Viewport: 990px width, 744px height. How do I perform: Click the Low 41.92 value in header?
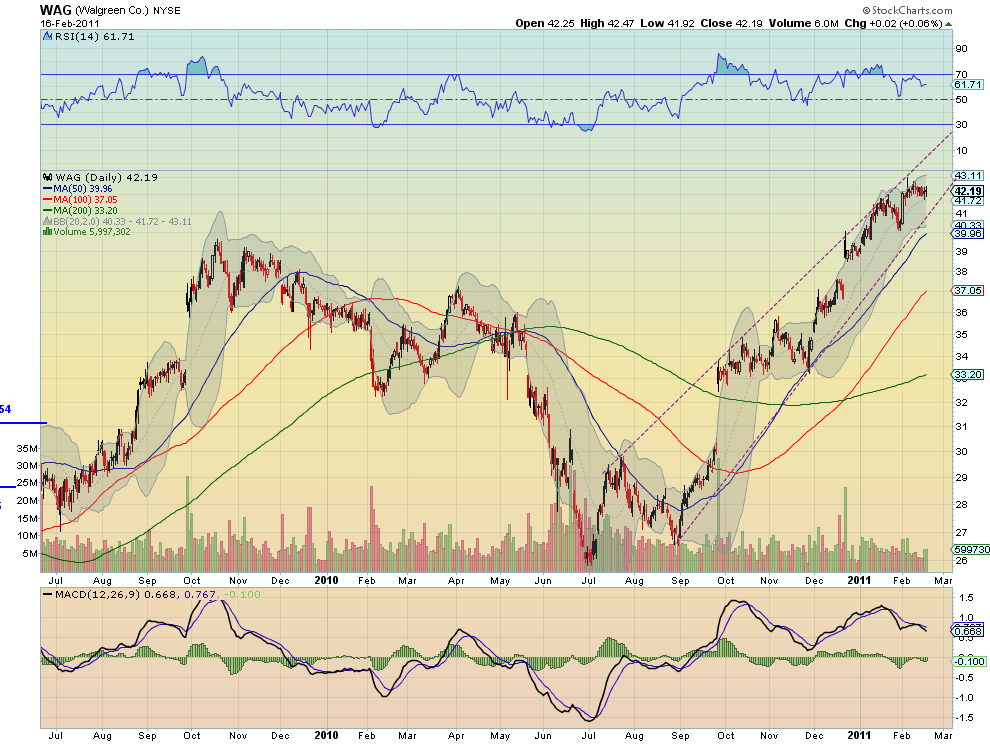pyautogui.click(x=667, y=23)
